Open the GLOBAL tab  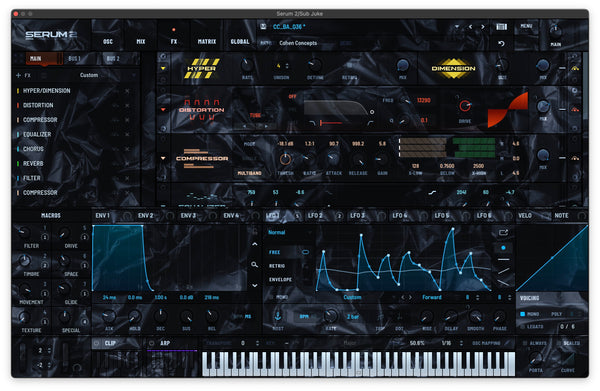point(240,42)
